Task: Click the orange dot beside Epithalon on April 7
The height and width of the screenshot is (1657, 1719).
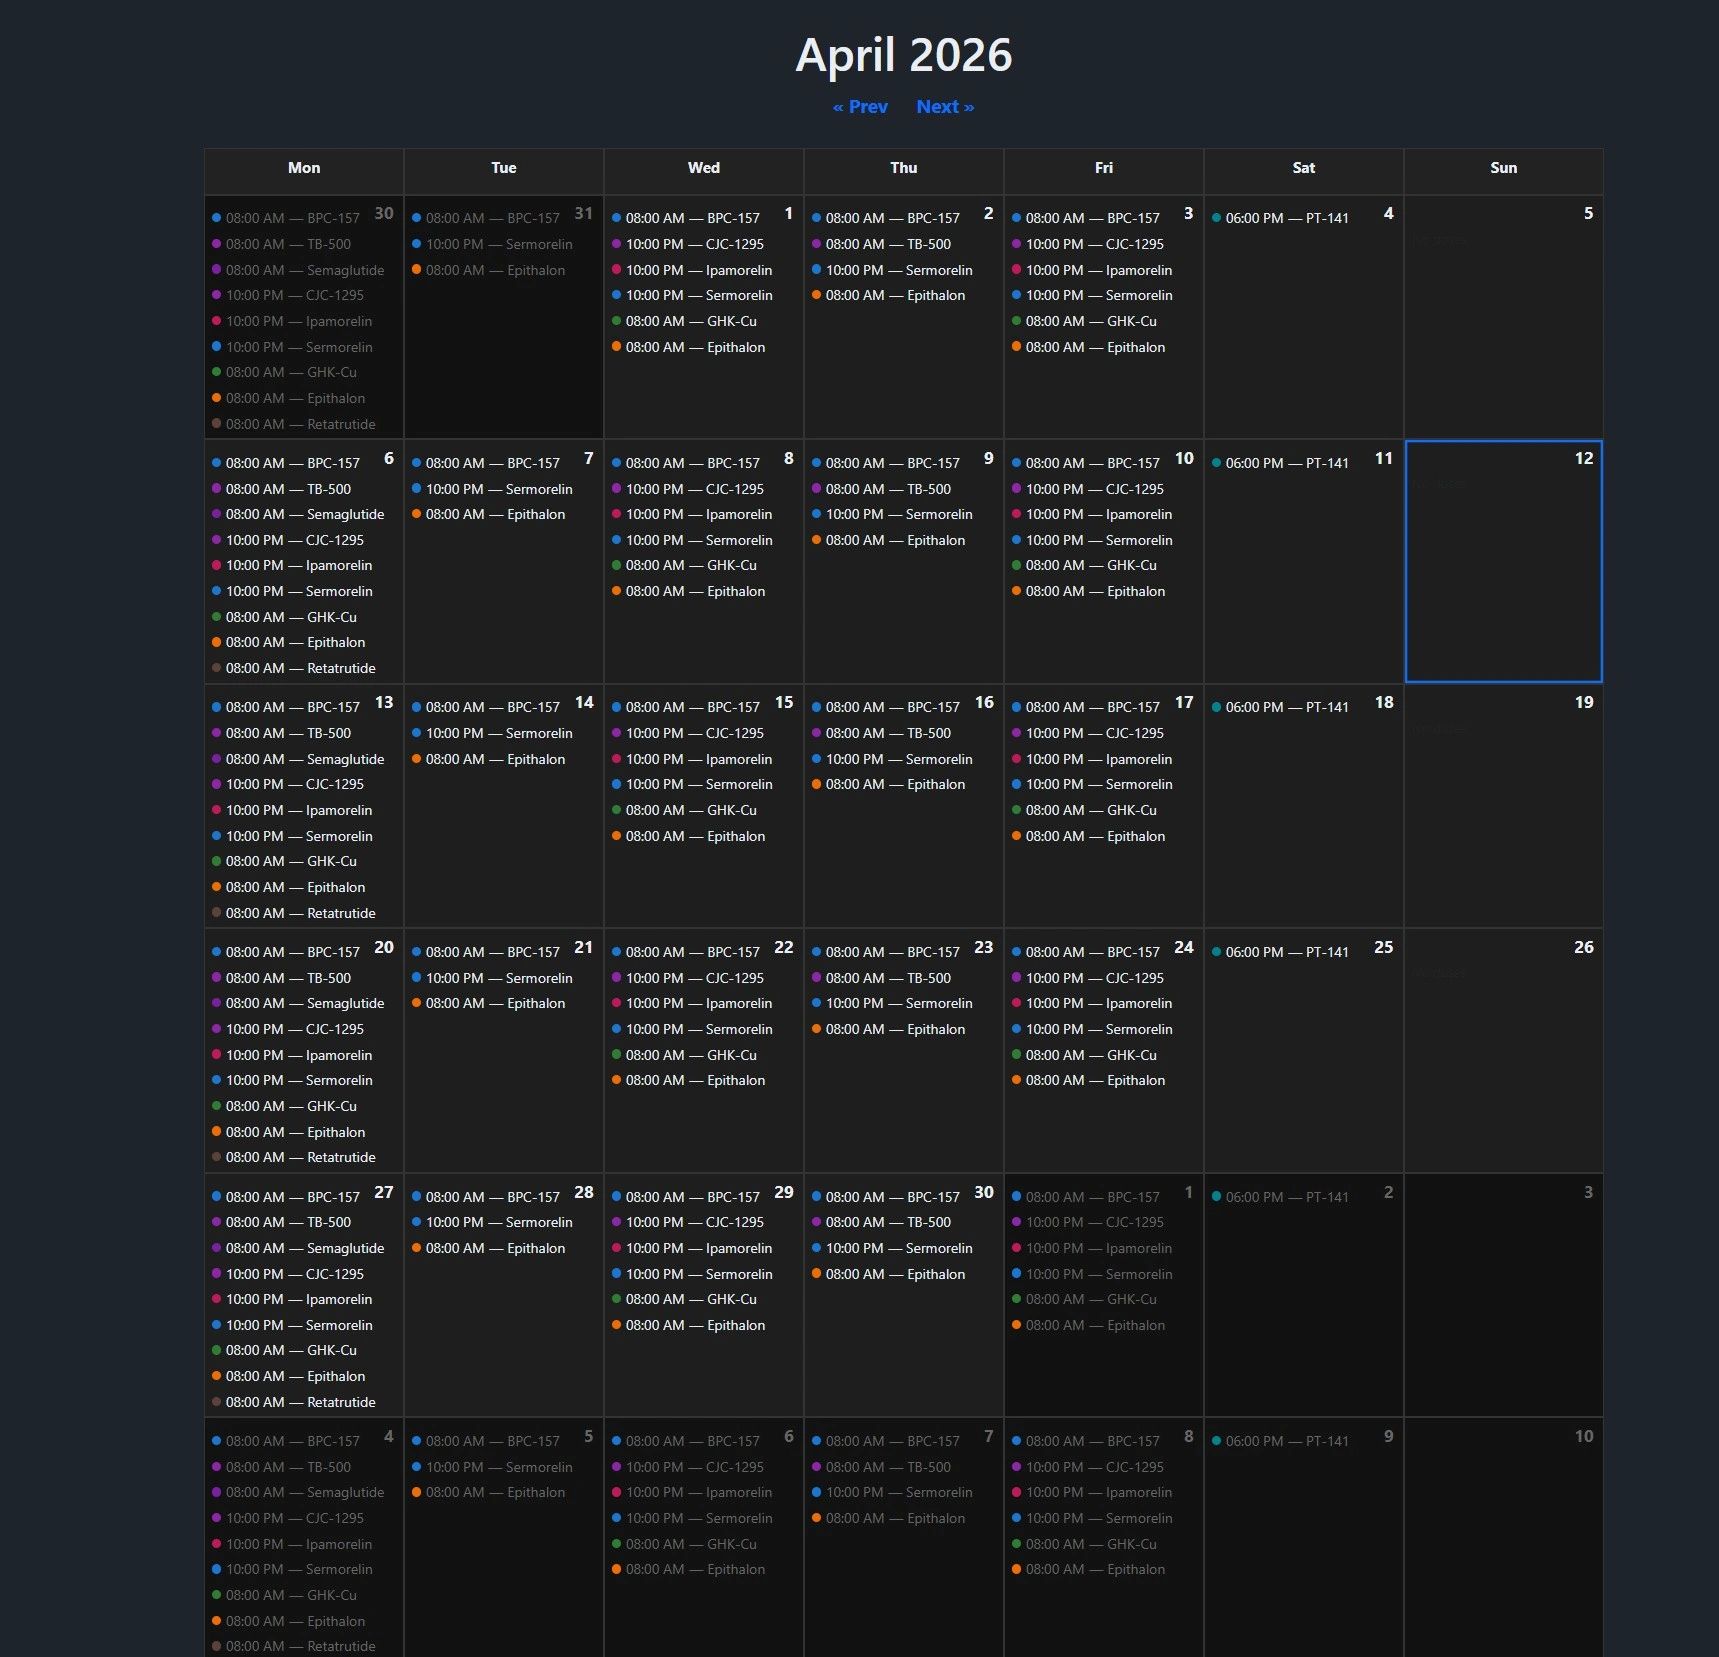Action: pos(417,514)
